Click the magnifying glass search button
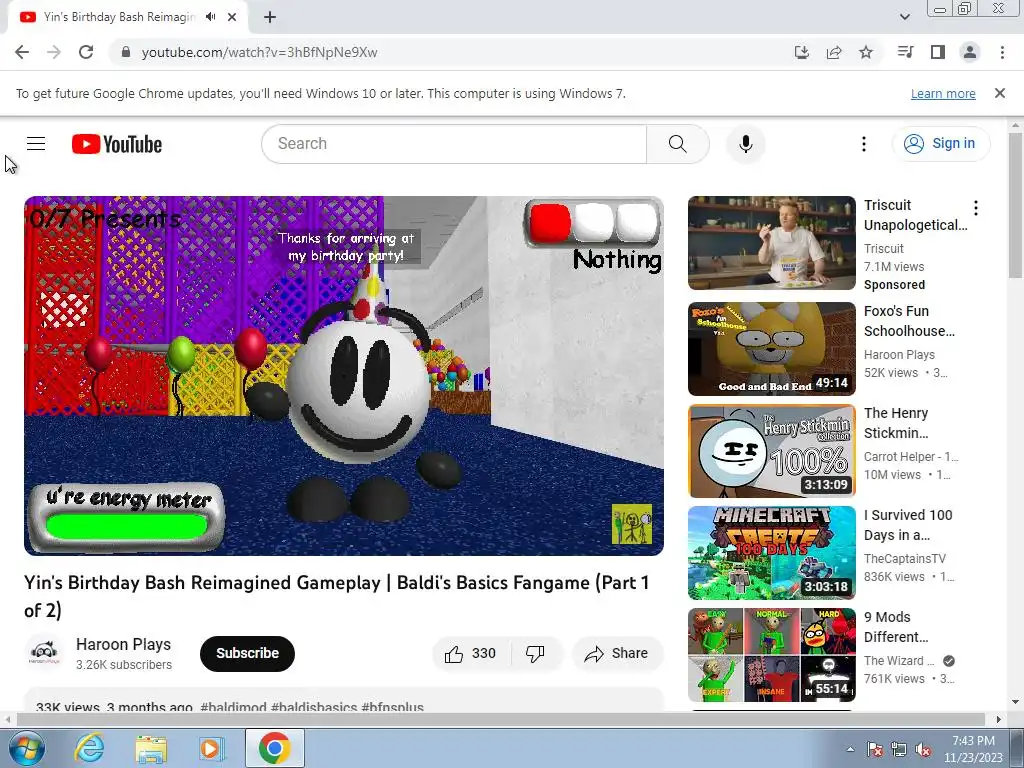1024x768 pixels. [x=677, y=144]
